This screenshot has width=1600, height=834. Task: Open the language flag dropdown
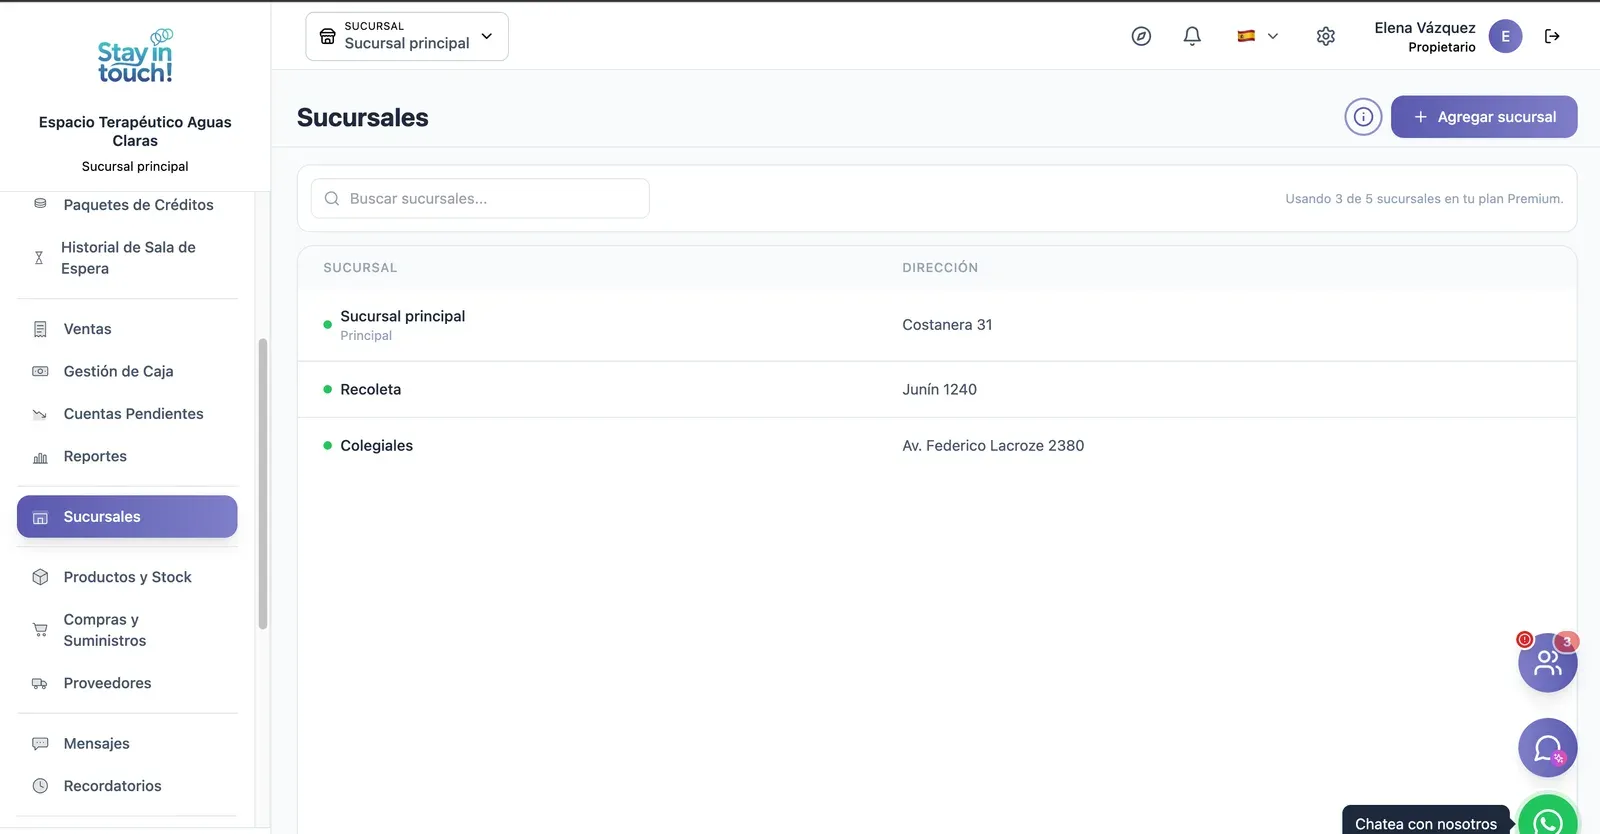[x=1257, y=36]
